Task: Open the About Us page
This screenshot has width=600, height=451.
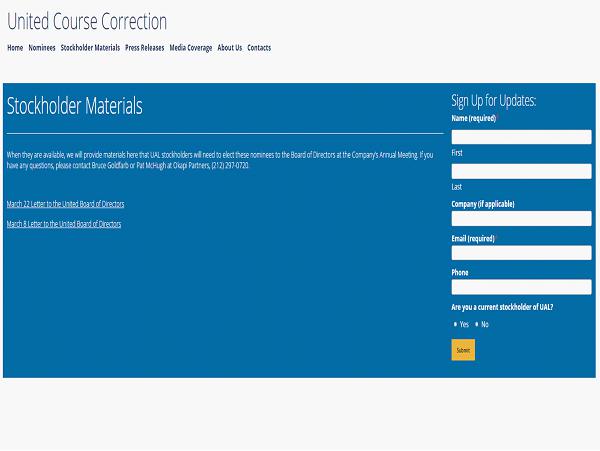Action: pos(230,48)
